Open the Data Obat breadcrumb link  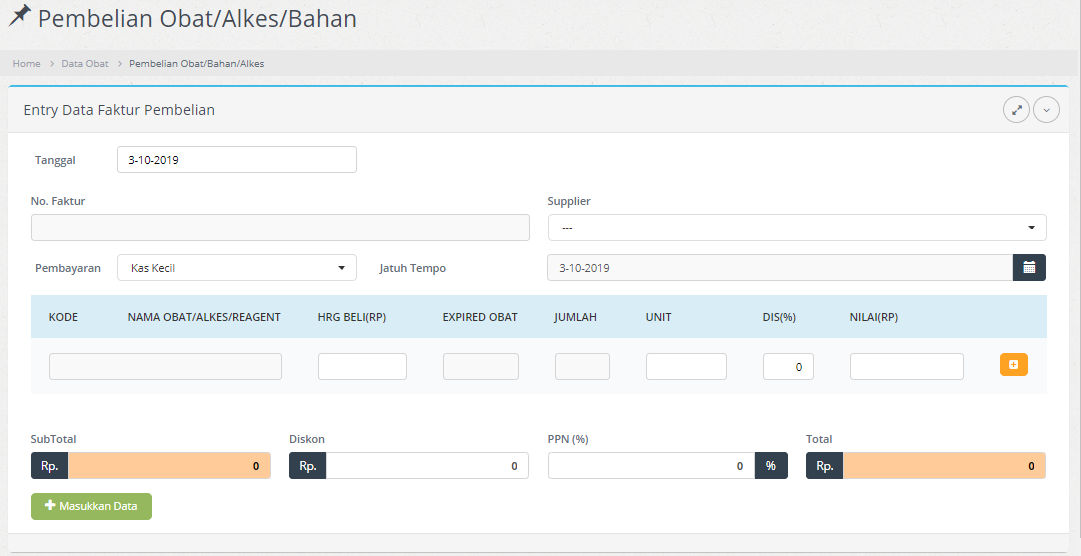(84, 64)
